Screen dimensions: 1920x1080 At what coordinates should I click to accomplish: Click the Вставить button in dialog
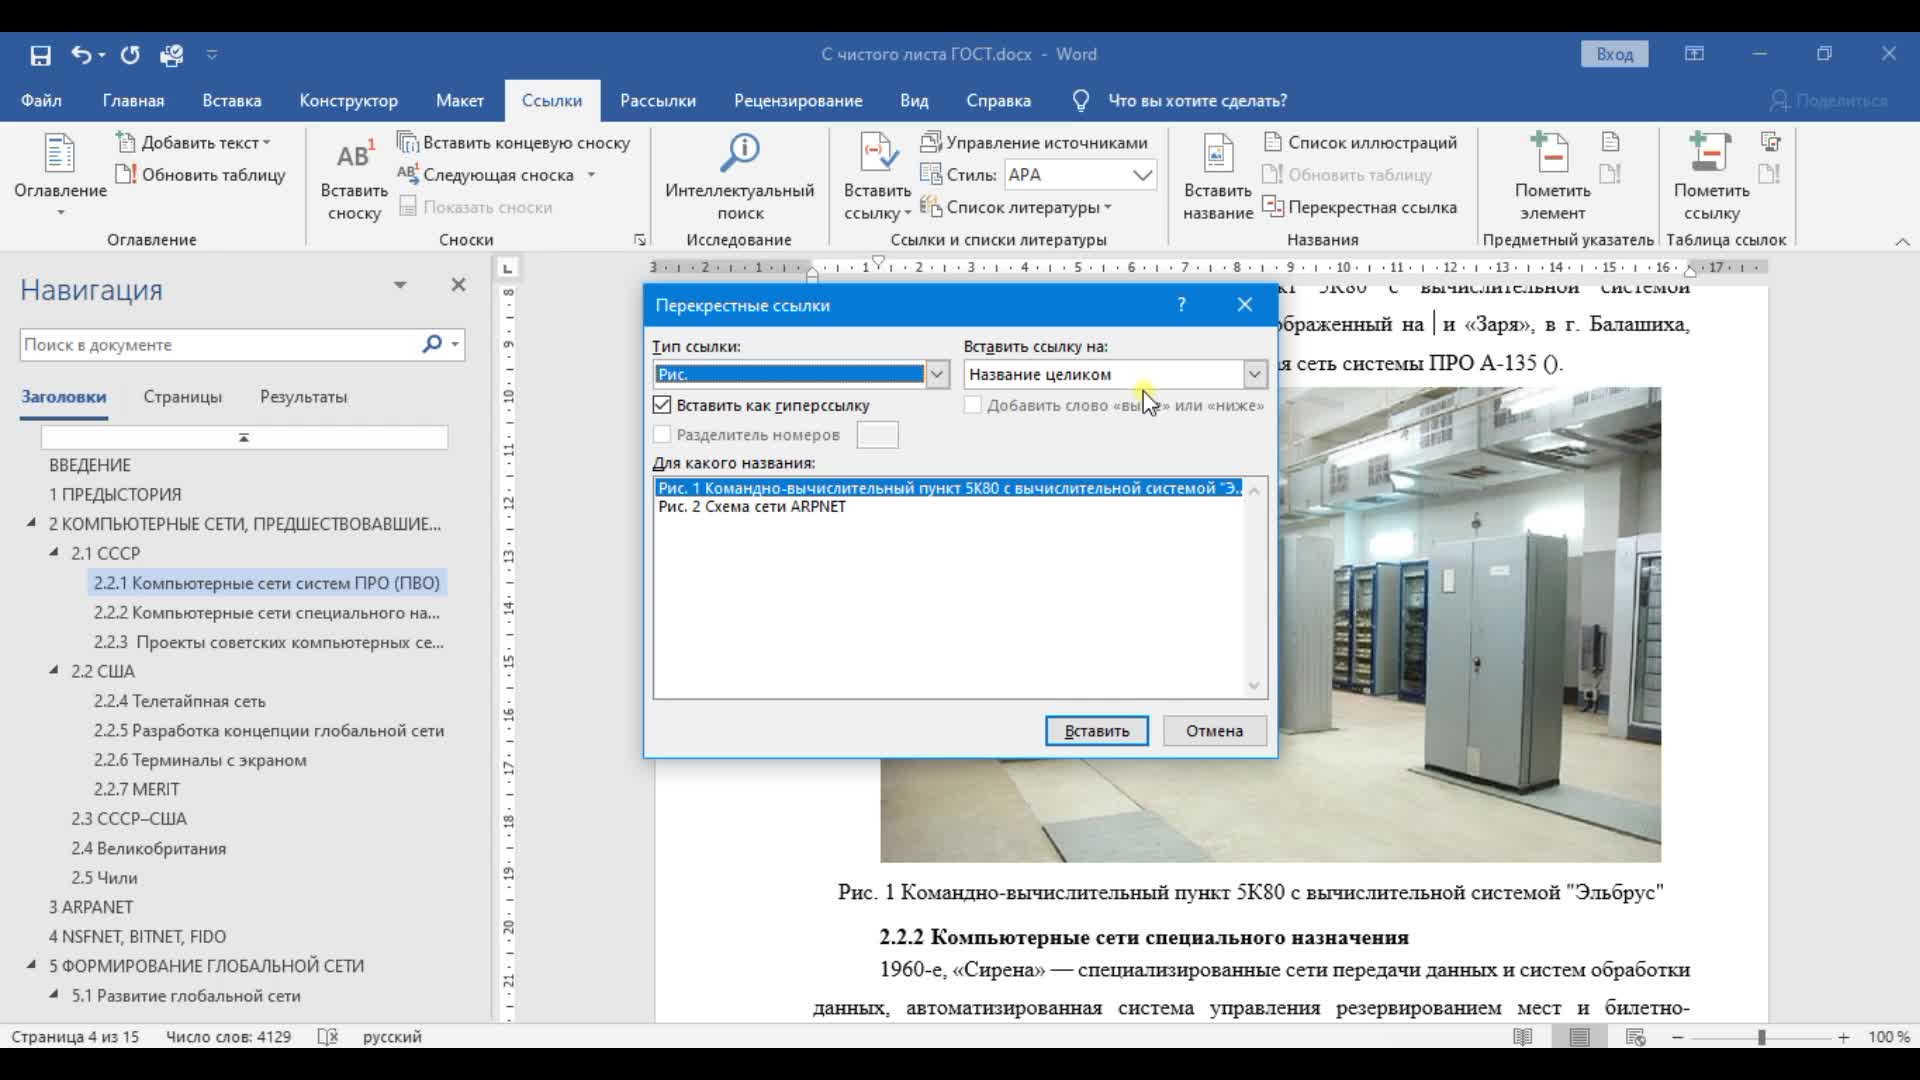pos(1096,731)
